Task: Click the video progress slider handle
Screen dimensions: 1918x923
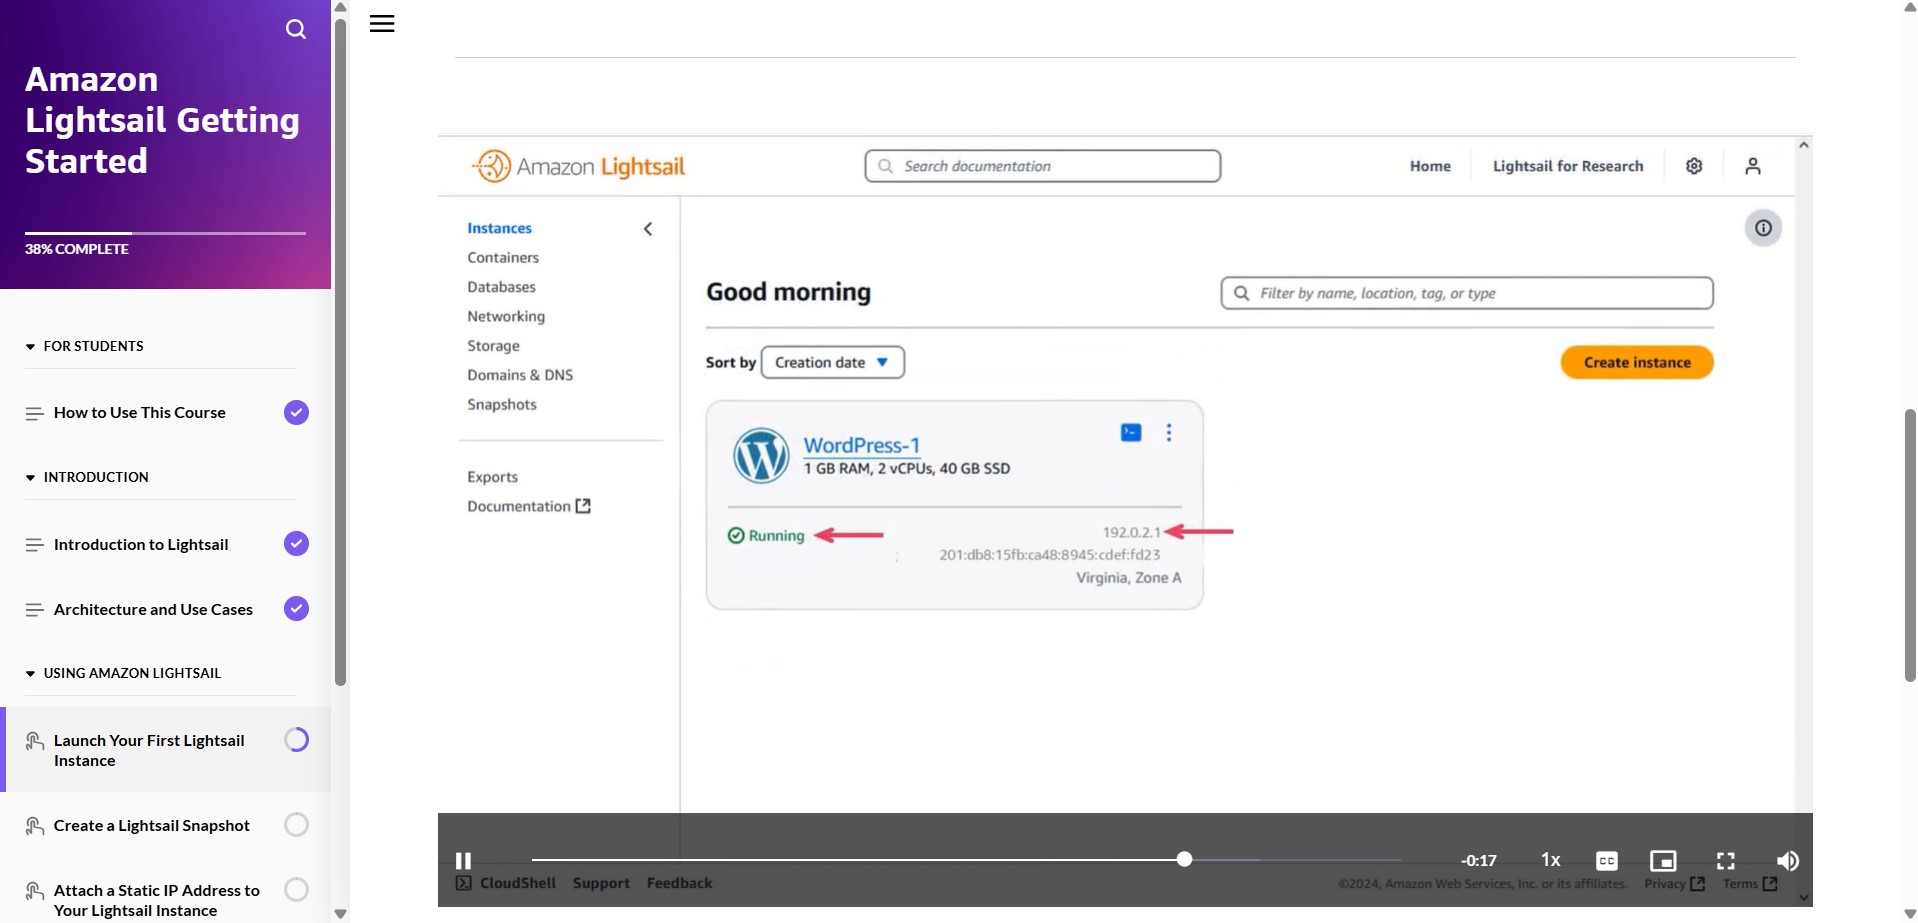Action: pyautogui.click(x=1184, y=859)
